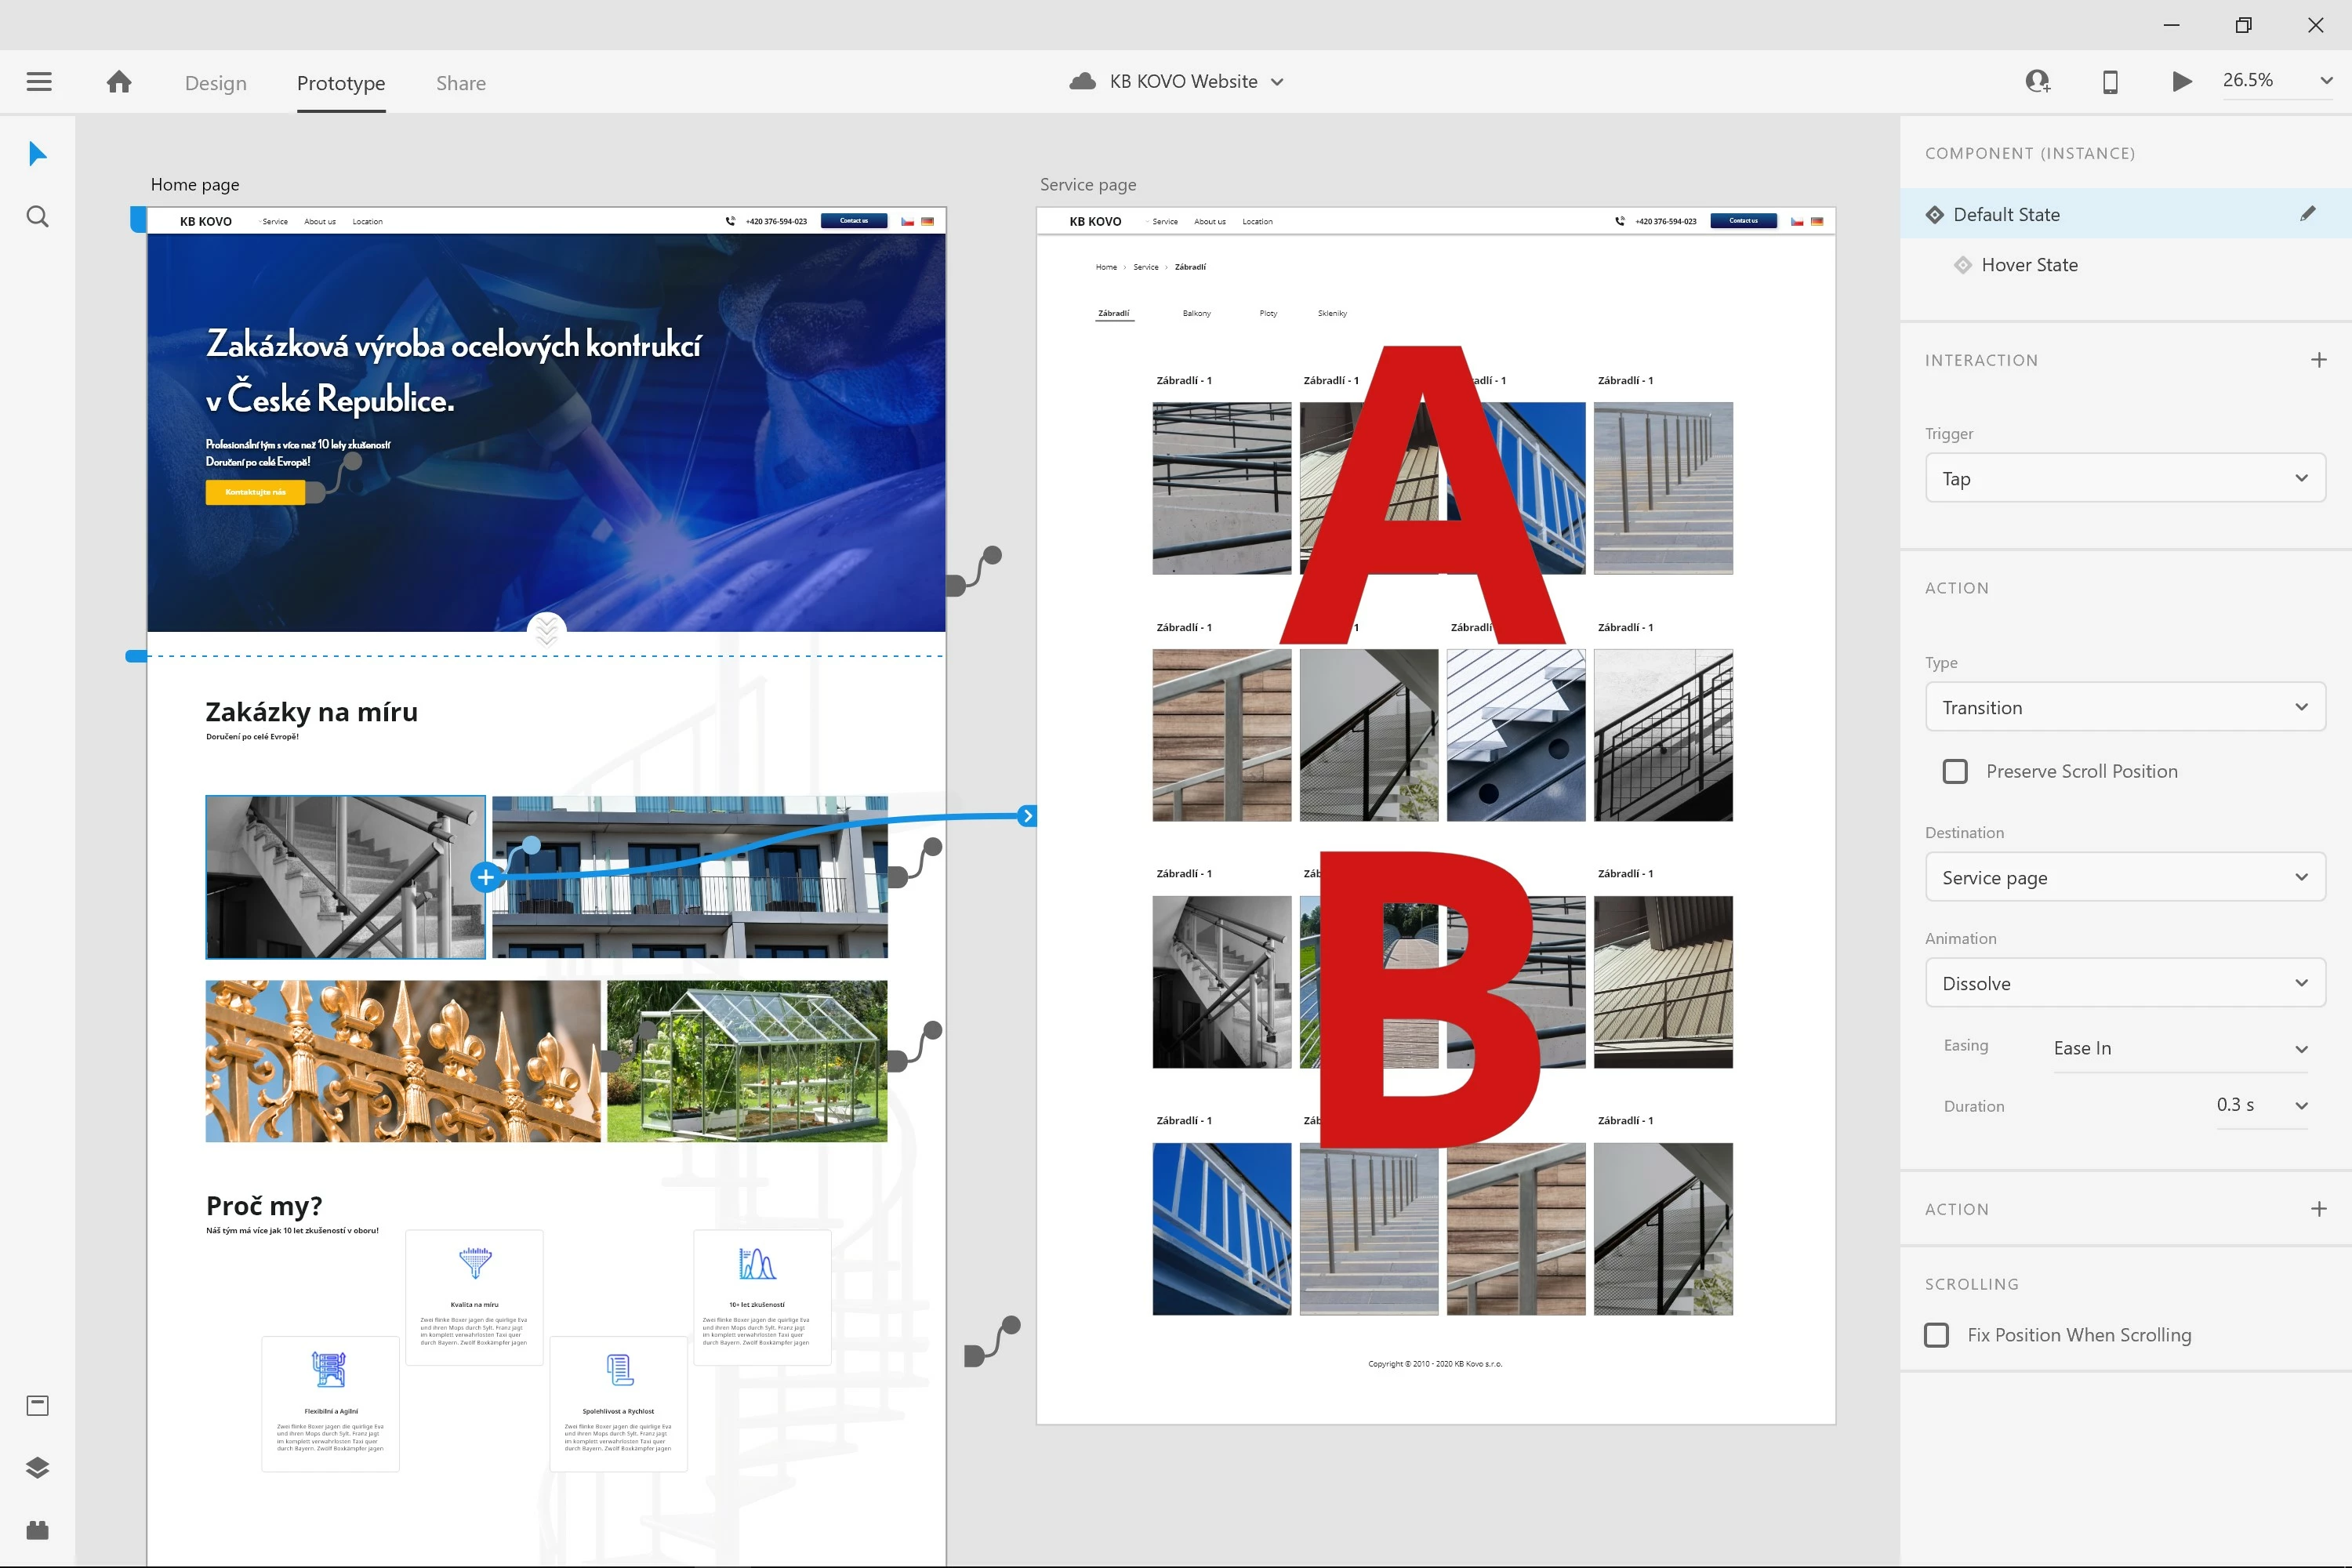This screenshot has width=2352, height=1568.
Task: Expand the Animation Dissolve dropdown
Action: 2124,983
